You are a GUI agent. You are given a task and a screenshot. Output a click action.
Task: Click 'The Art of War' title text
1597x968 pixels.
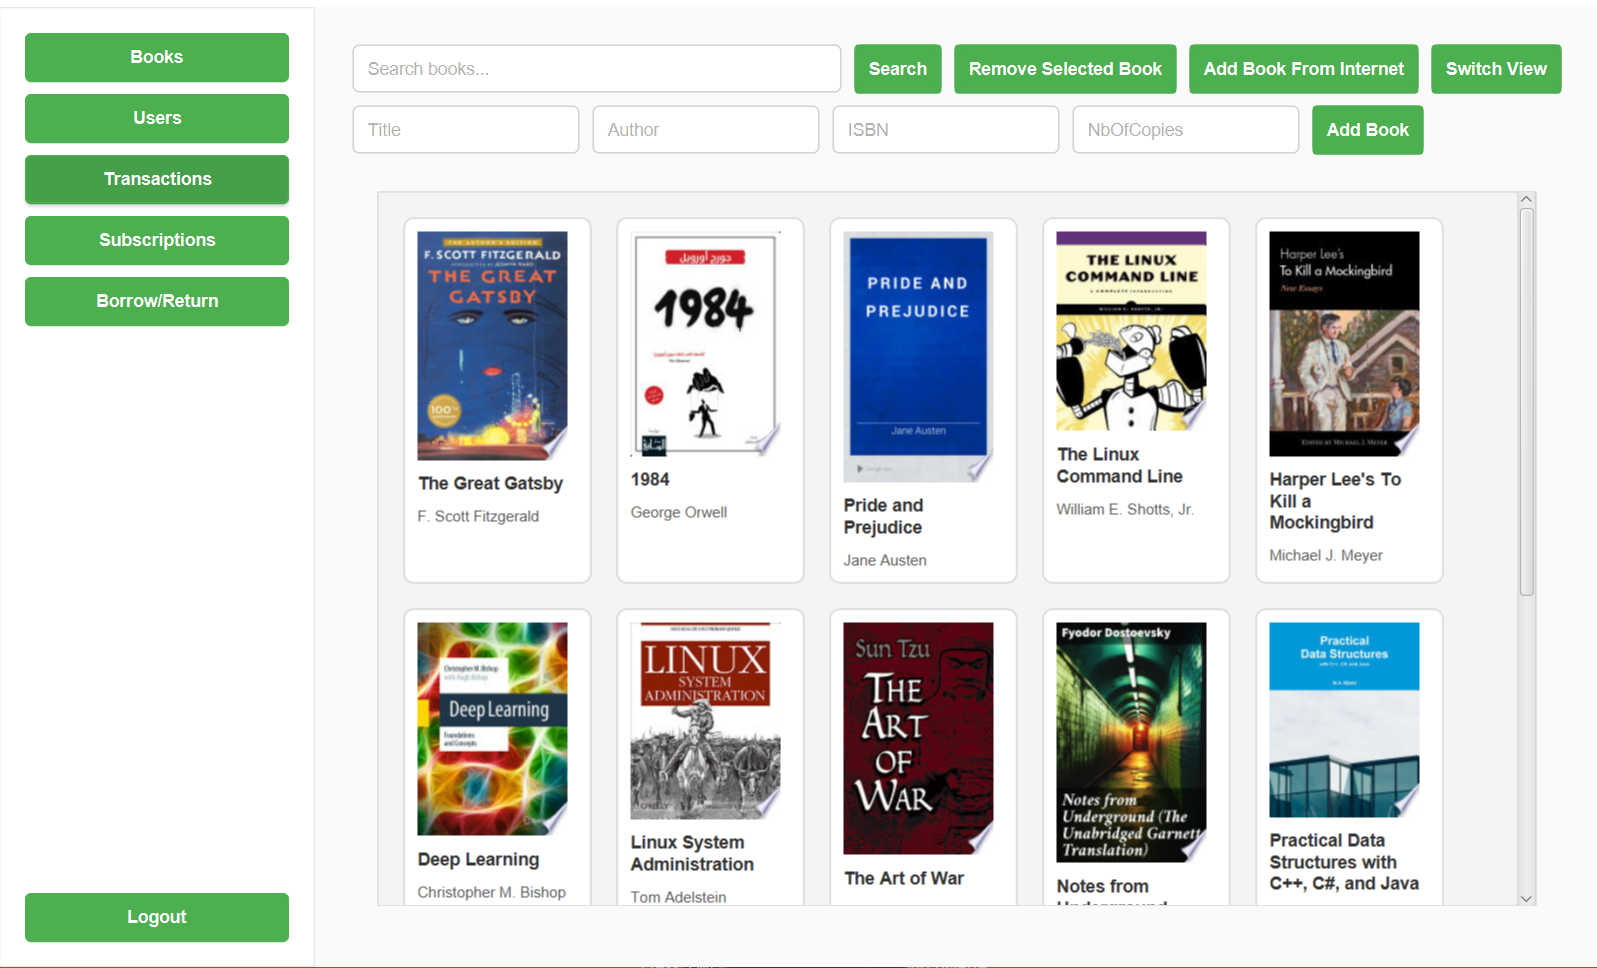click(904, 878)
